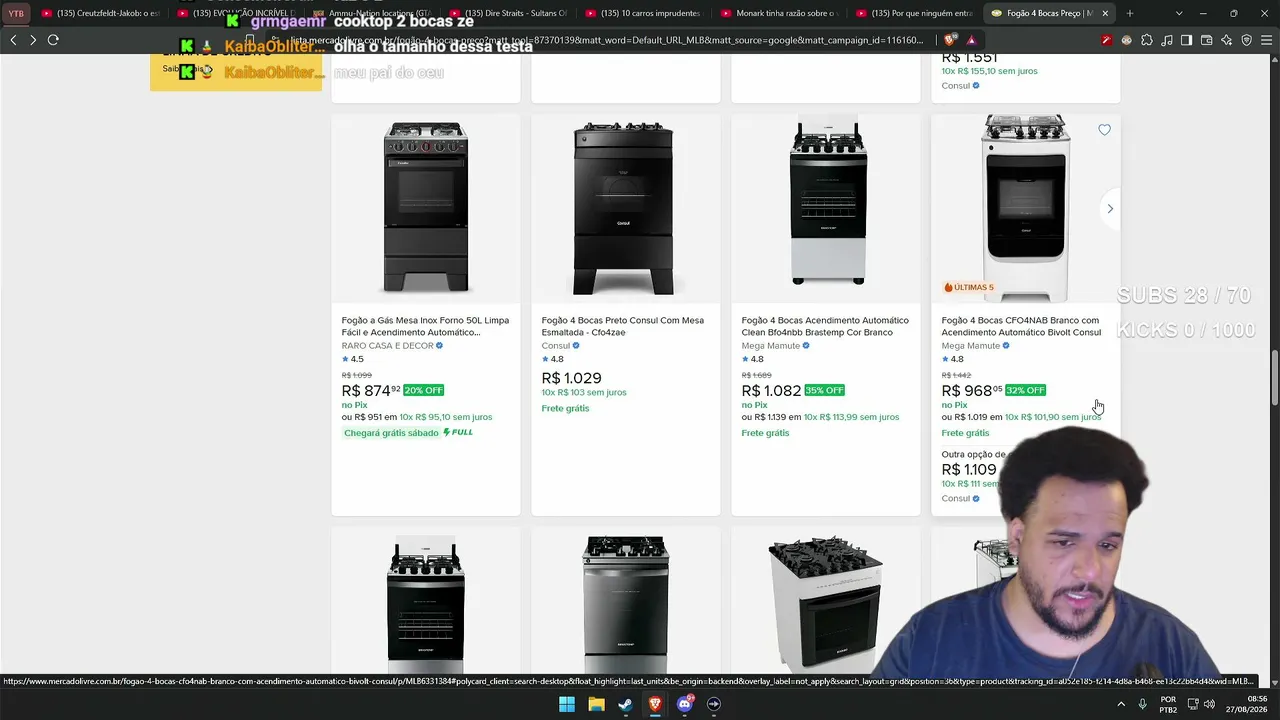The height and width of the screenshot is (720, 1280).
Task: Click the 10x R$ 155,10 sem juros text
Action: [990, 71]
